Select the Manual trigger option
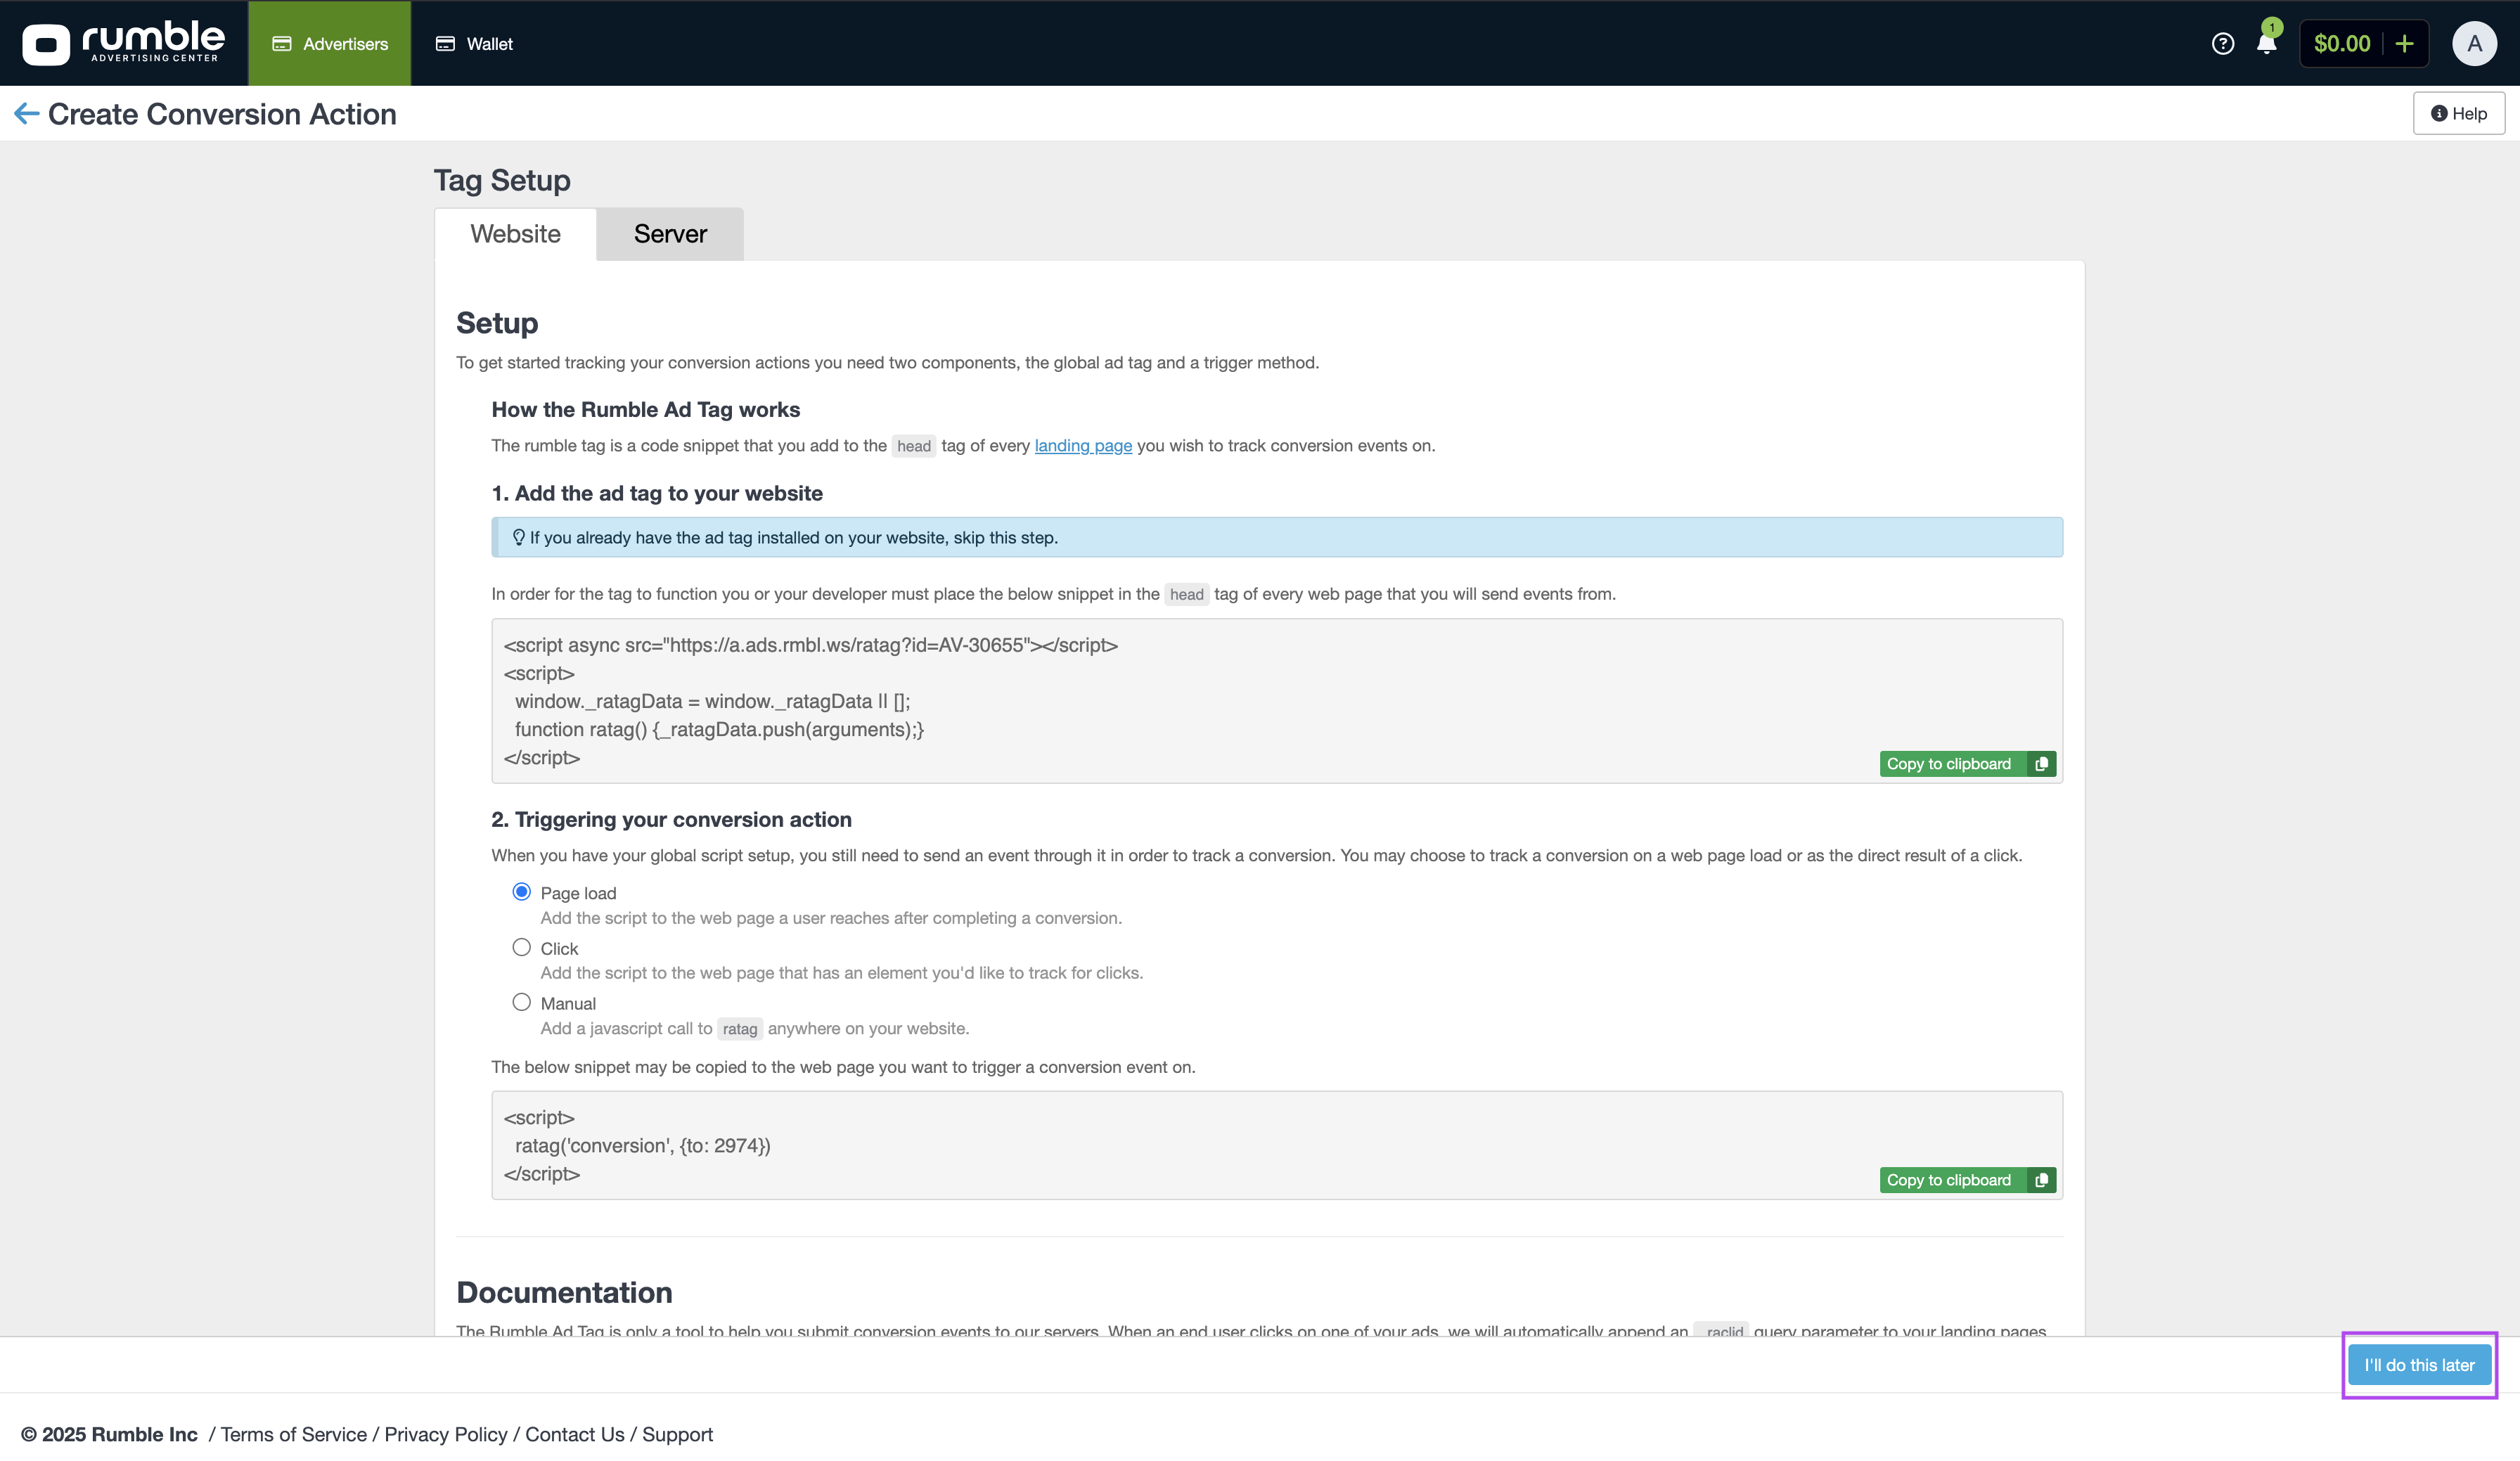 click(x=521, y=1002)
